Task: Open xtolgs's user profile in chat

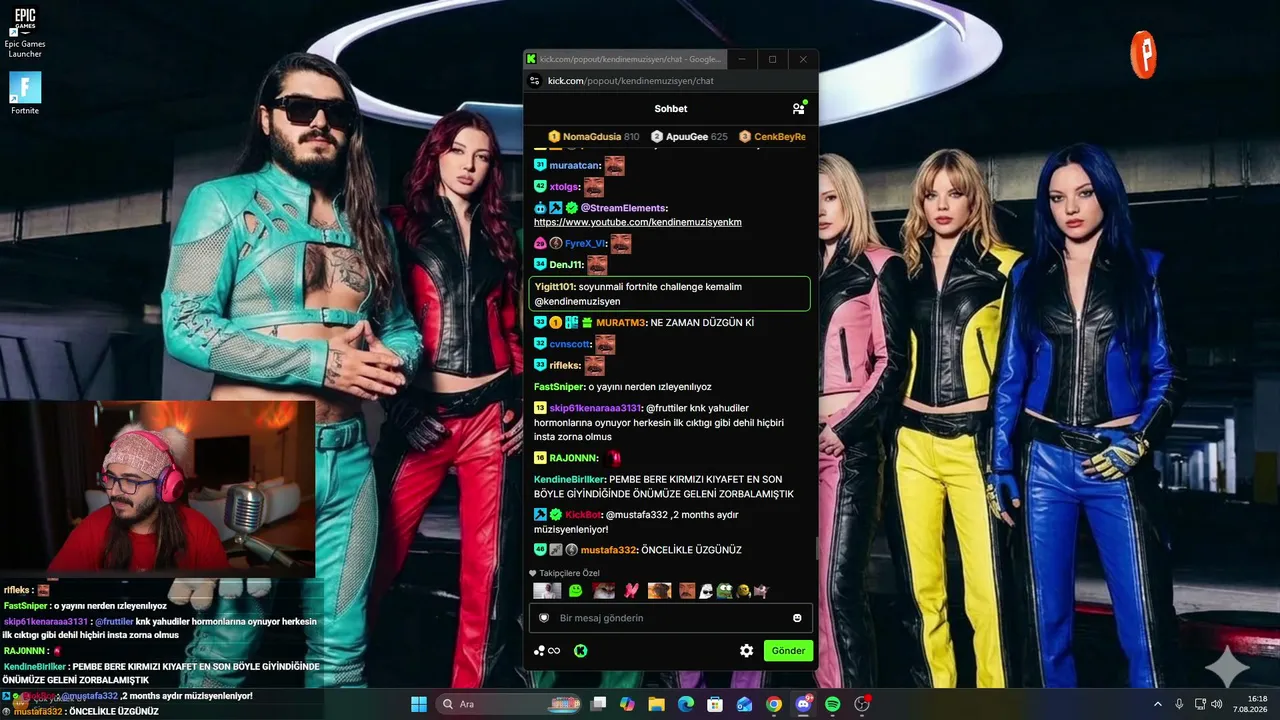Action: [x=565, y=187]
